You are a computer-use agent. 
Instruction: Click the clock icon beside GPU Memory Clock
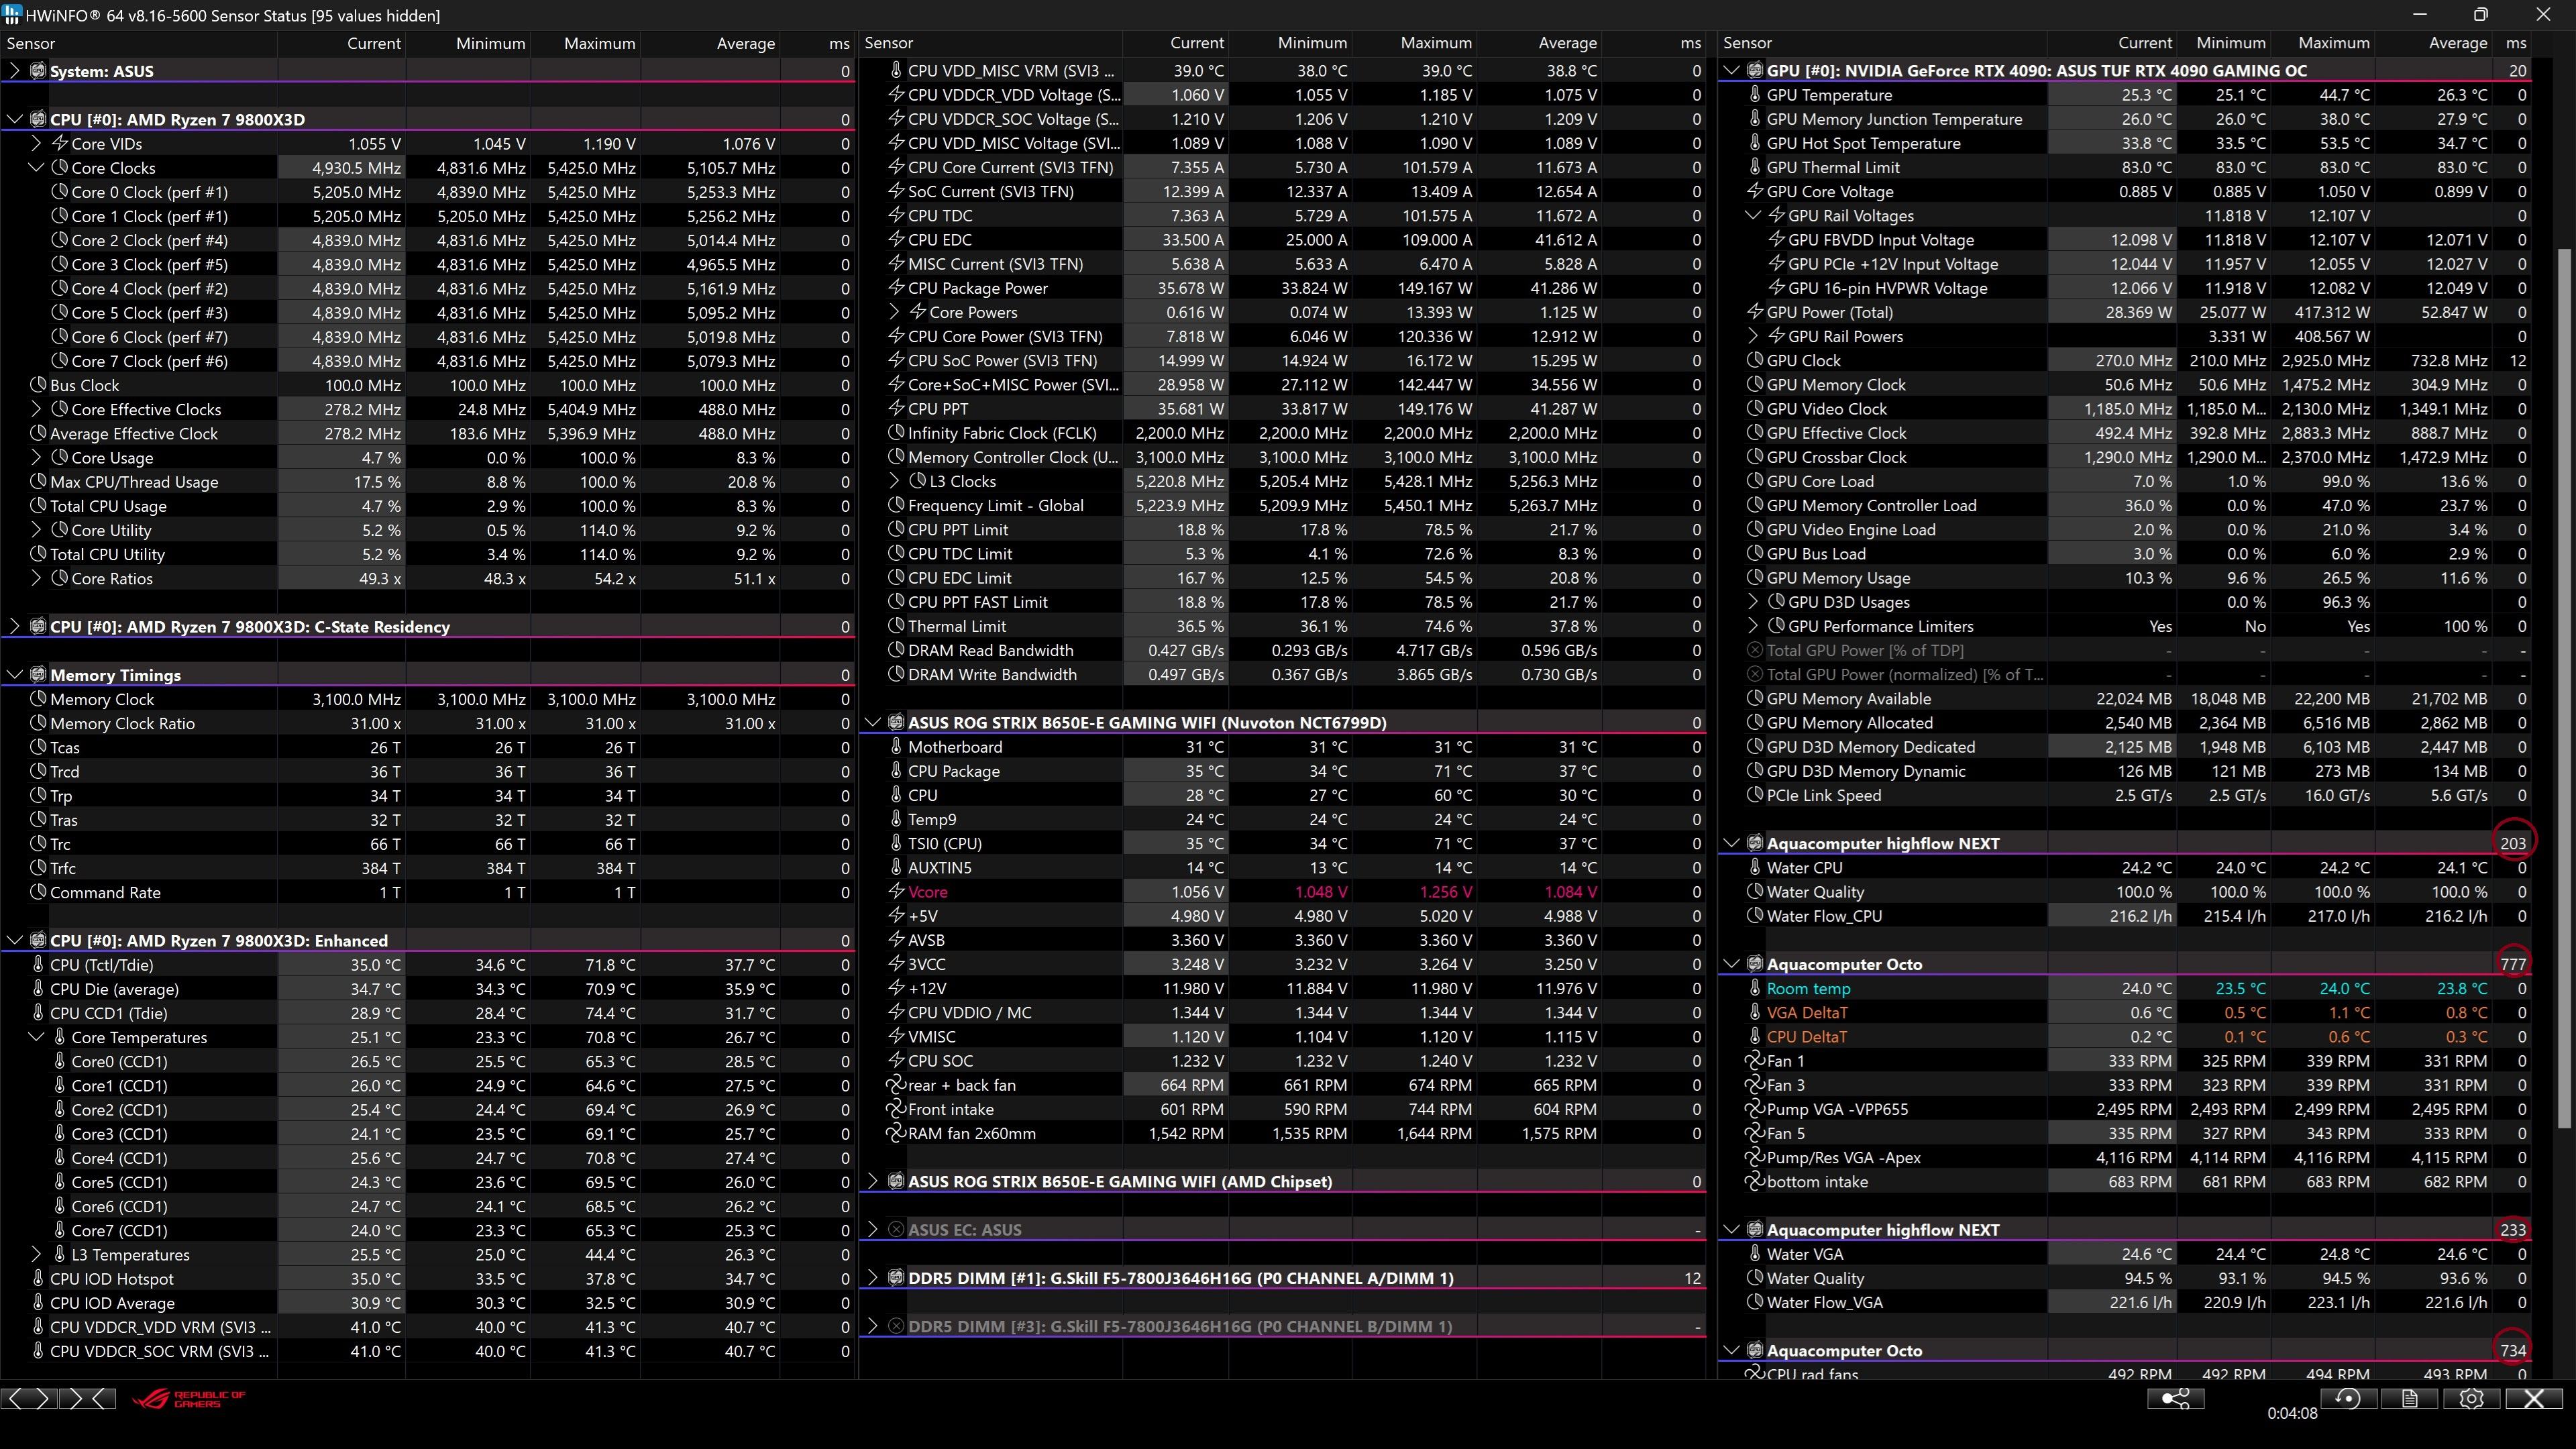tap(1755, 385)
